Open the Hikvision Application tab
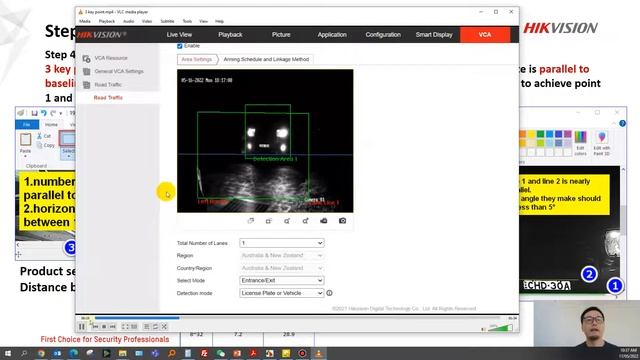 (x=332, y=35)
